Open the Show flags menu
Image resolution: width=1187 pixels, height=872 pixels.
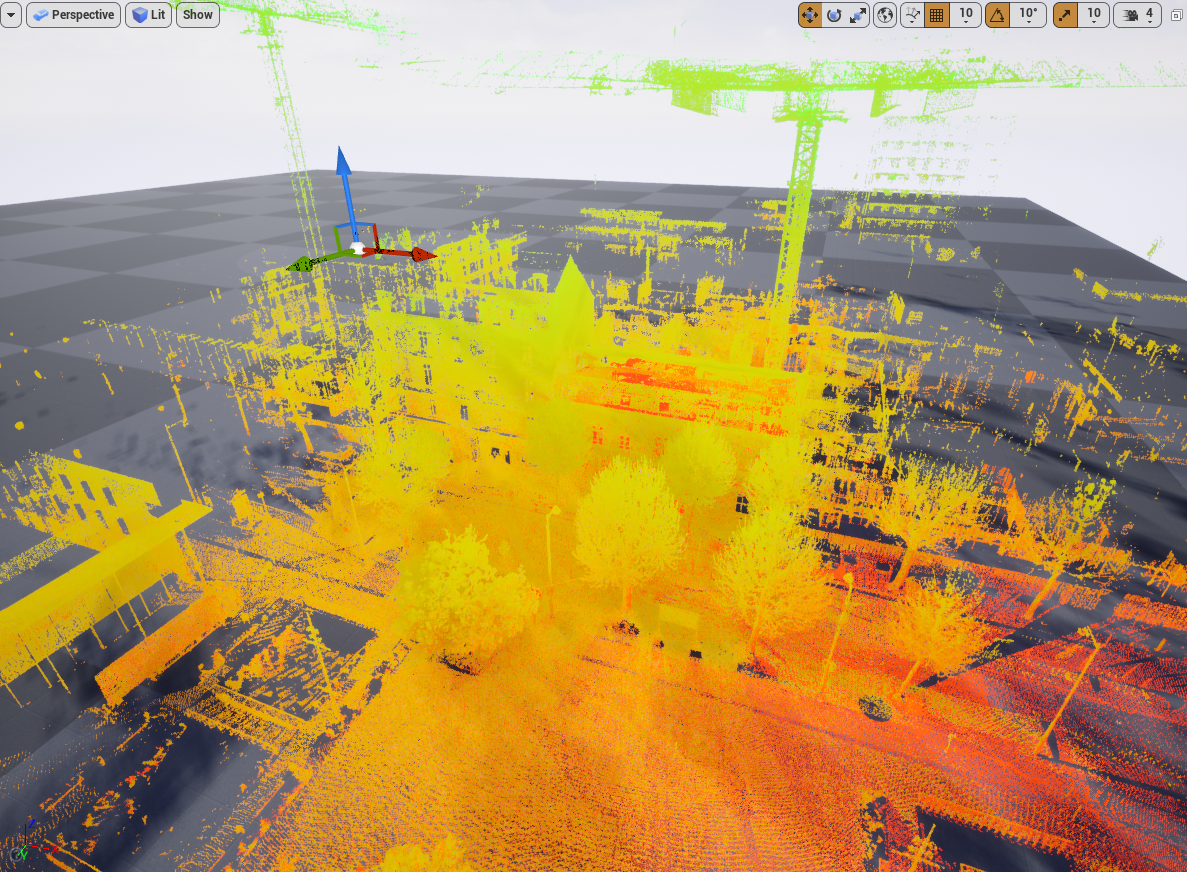(x=198, y=14)
